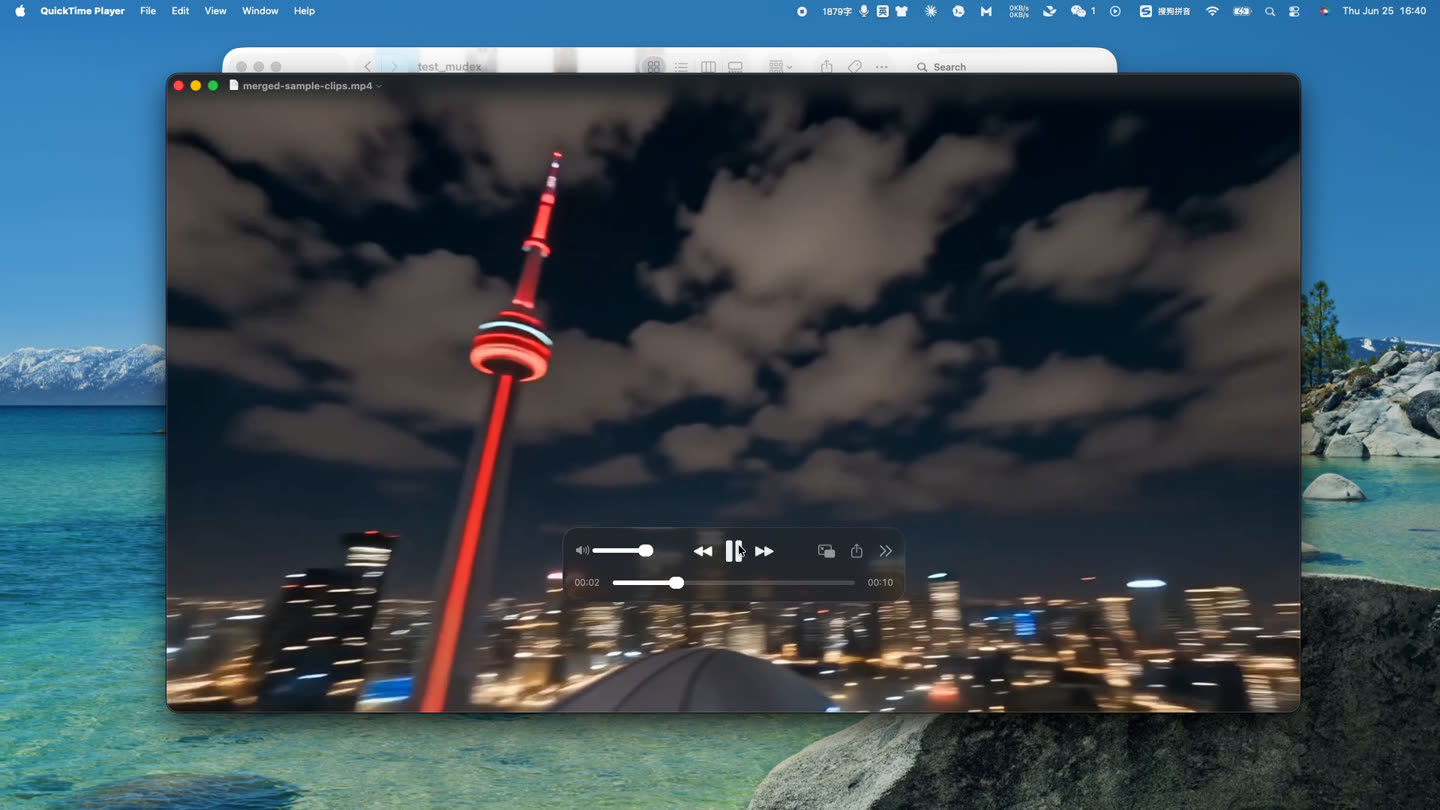Viewport: 1440px width, 810px height.
Task: Enable picture-in-picture mode
Action: point(826,551)
